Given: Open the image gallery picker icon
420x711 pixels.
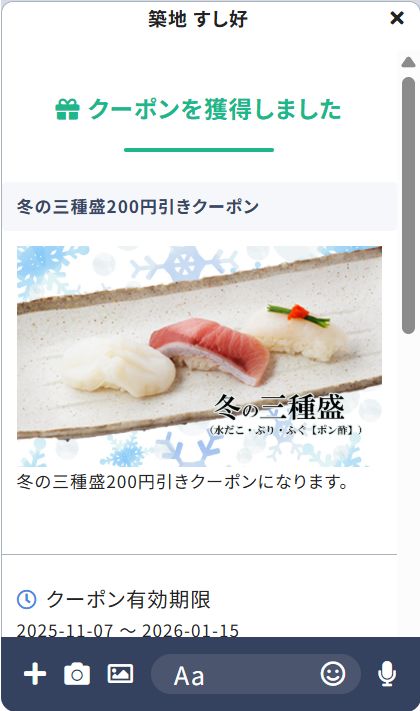Looking at the screenshot, I should (120, 674).
